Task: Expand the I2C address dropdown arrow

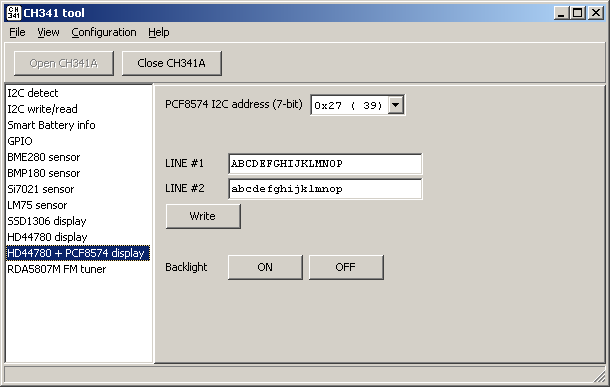Action: click(396, 105)
